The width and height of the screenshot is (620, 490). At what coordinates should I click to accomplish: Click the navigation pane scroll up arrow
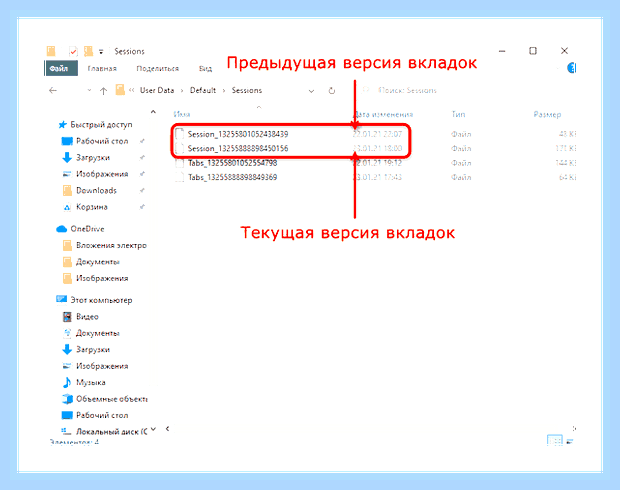click(x=153, y=112)
